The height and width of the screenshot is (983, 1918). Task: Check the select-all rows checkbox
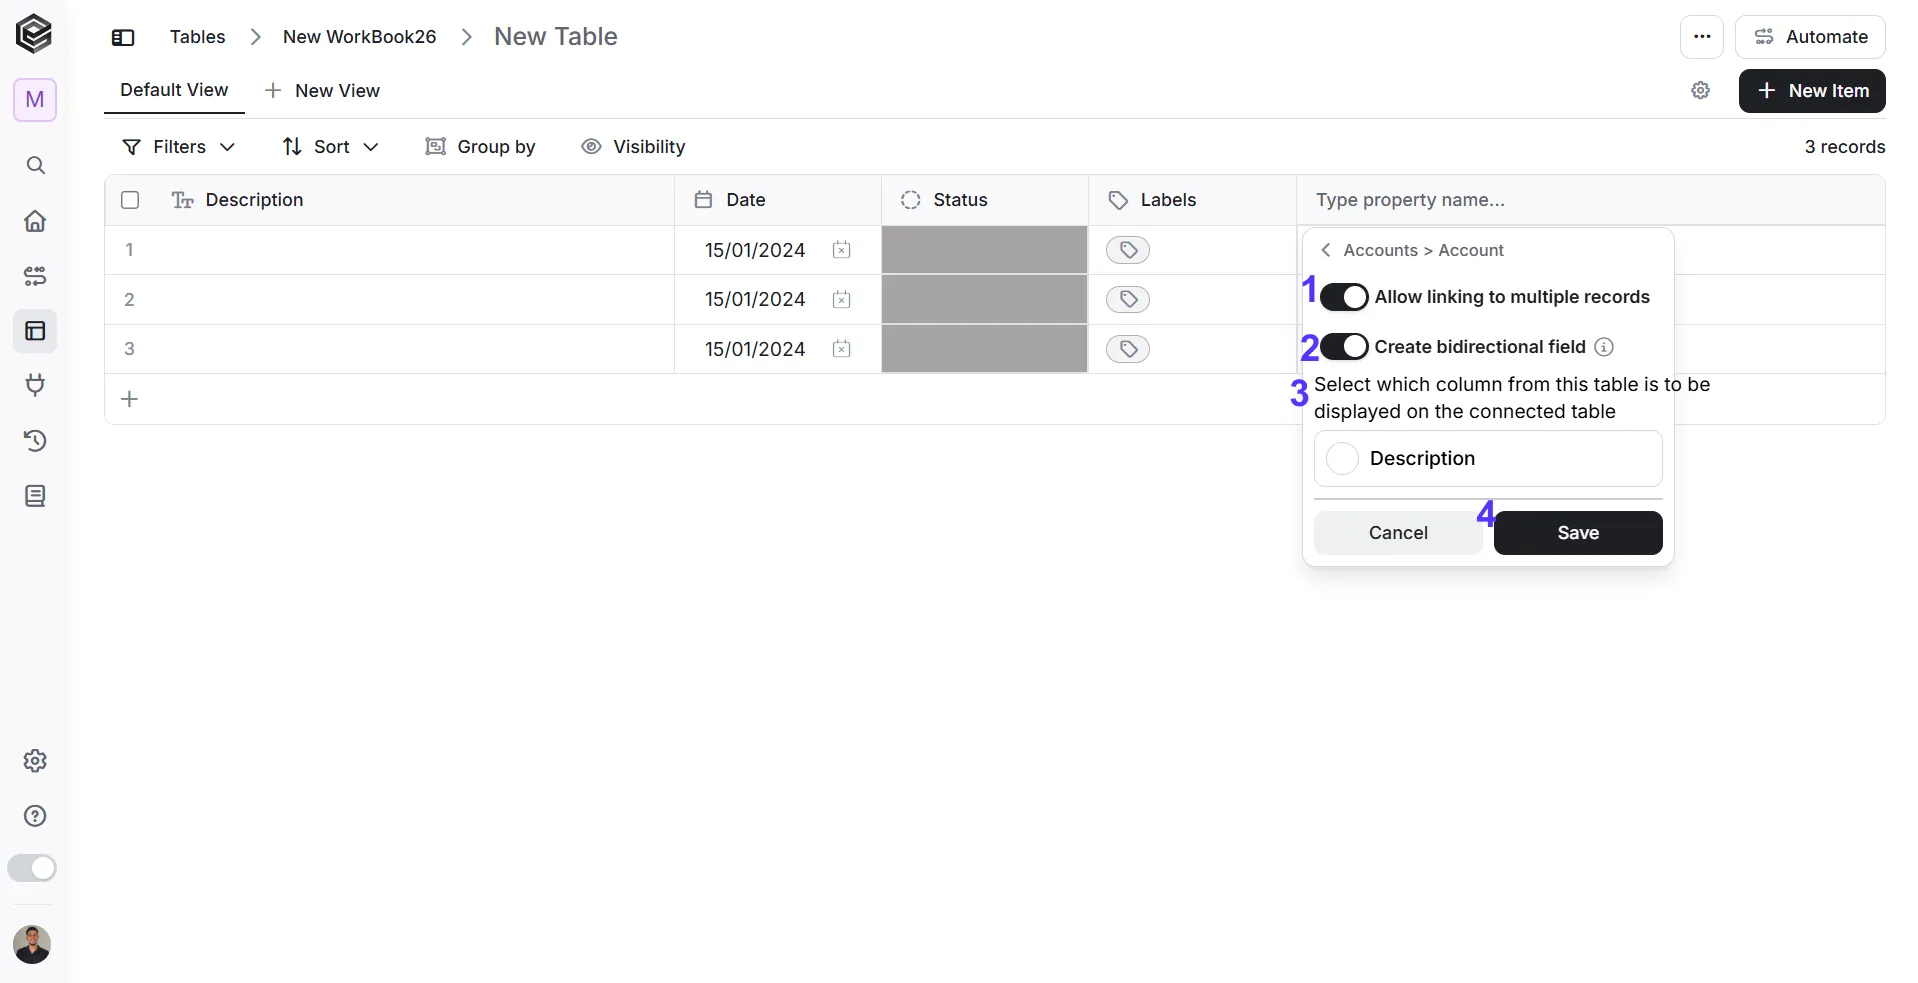tap(130, 200)
